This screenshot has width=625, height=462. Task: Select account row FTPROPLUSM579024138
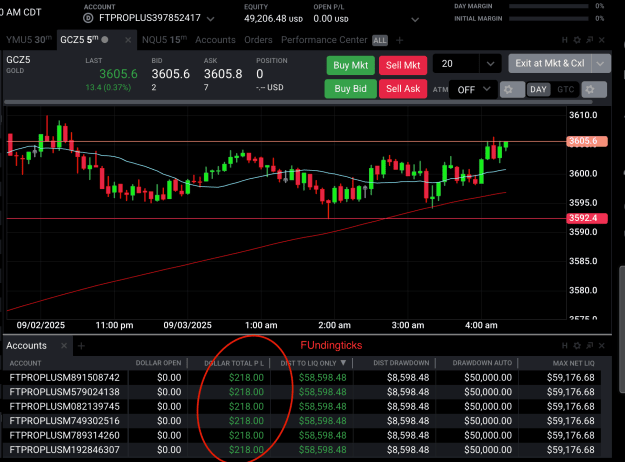point(302,392)
